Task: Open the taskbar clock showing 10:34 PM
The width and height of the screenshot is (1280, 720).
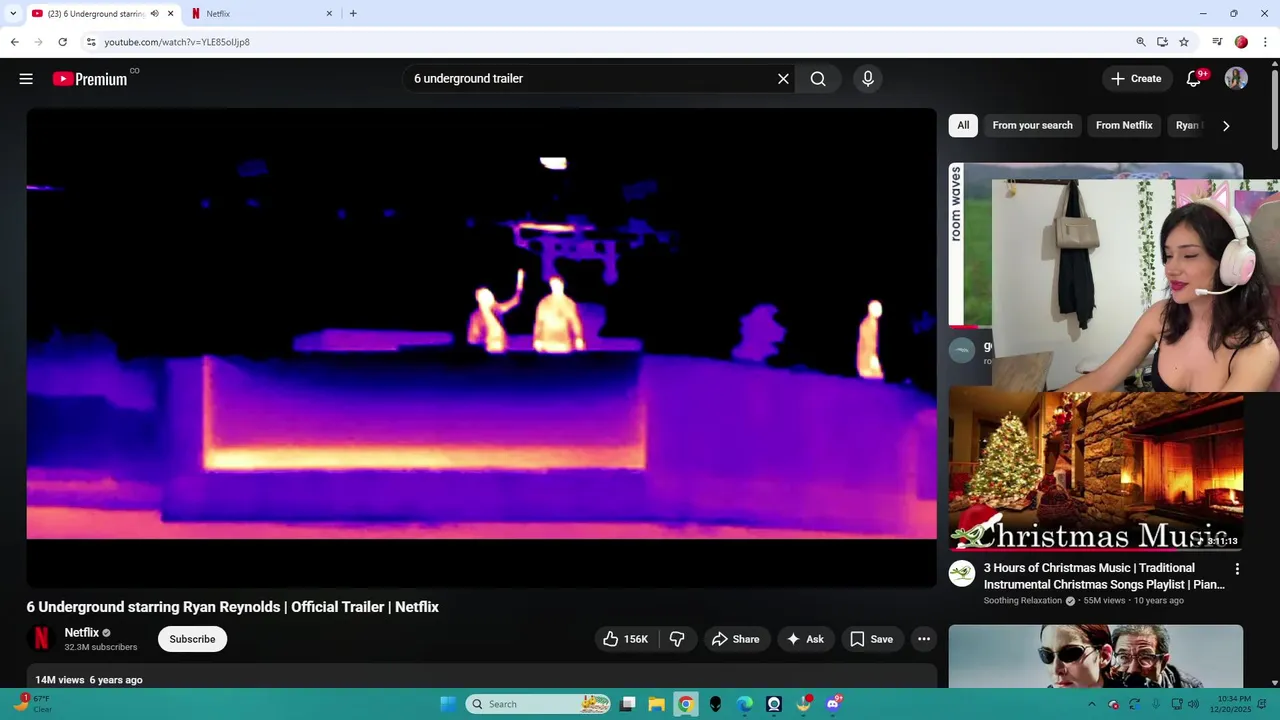Action: point(1233,704)
